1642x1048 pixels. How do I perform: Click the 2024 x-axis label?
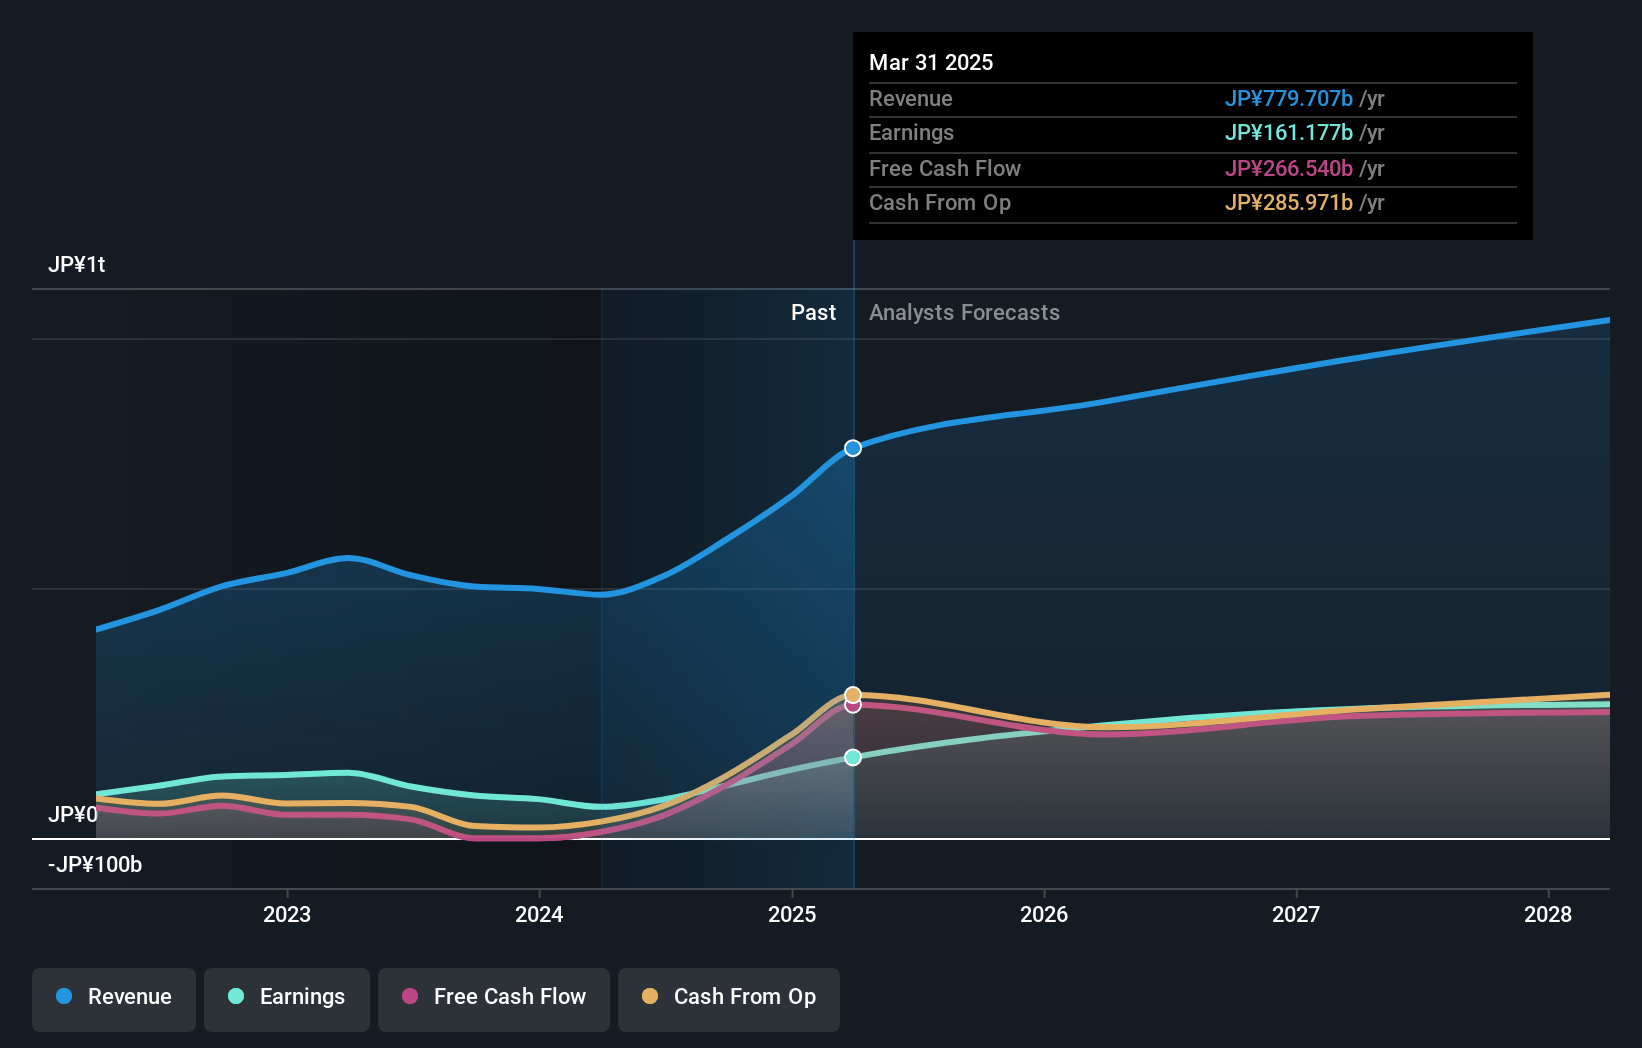pos(539,914)
